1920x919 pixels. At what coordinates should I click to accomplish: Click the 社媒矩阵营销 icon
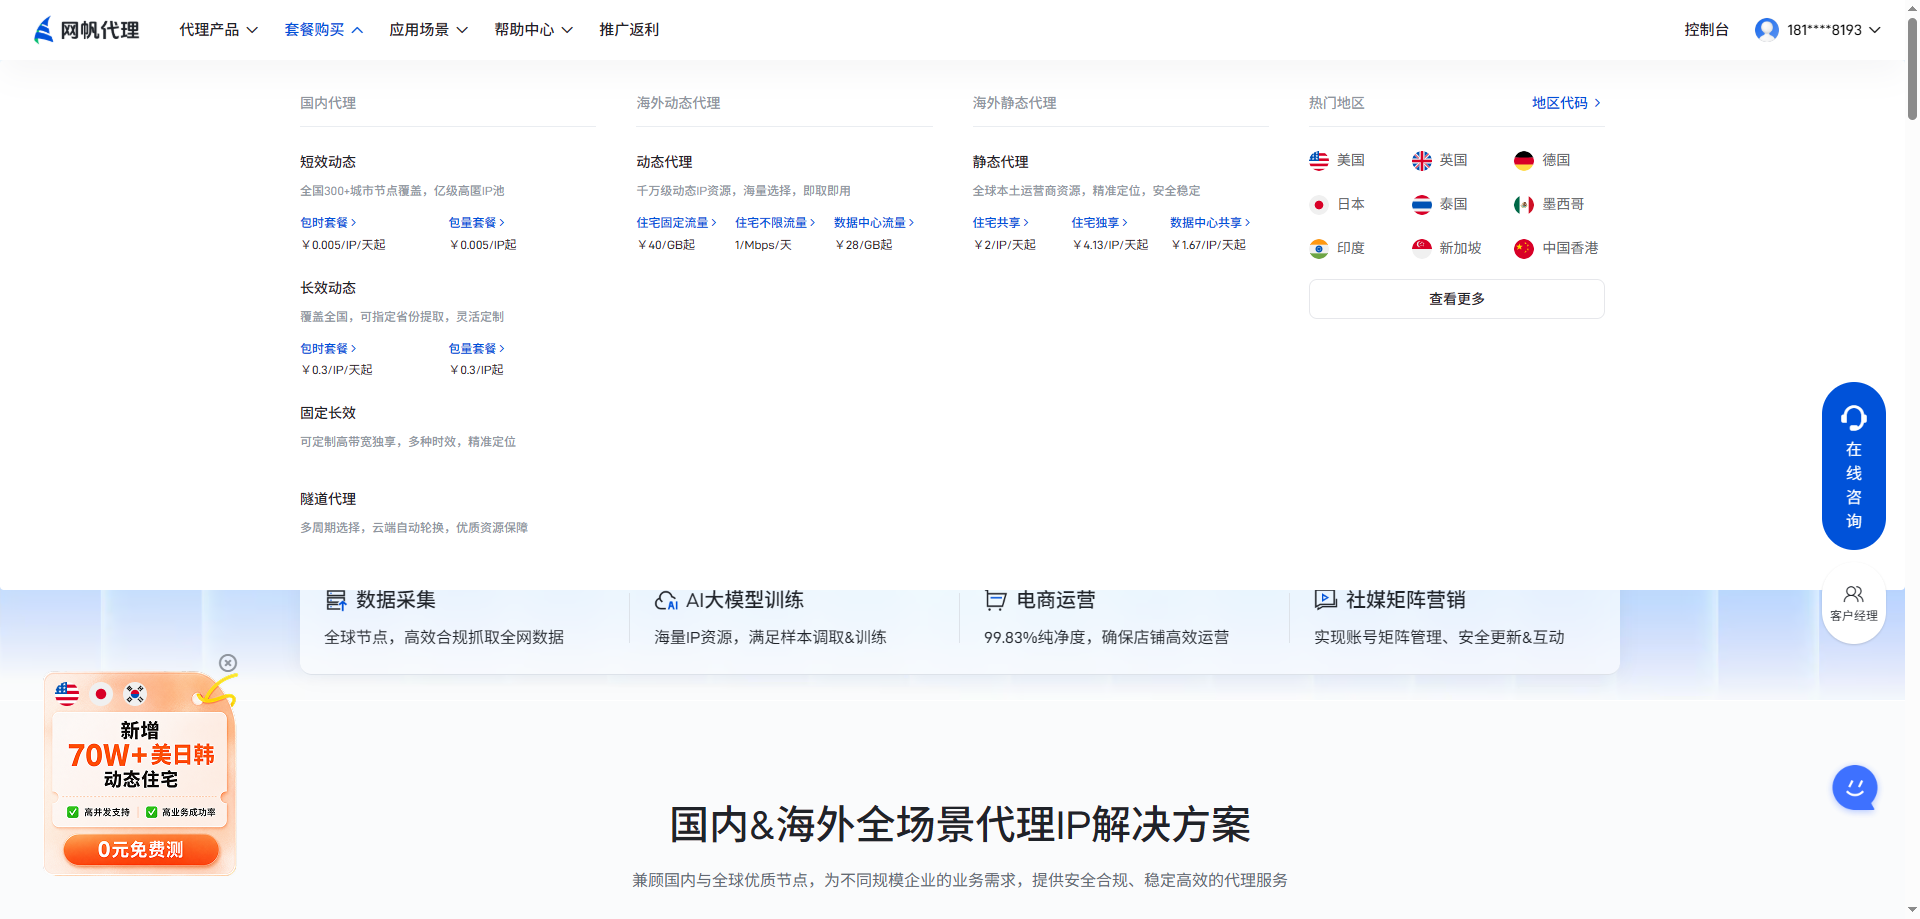coord(1326,600)
